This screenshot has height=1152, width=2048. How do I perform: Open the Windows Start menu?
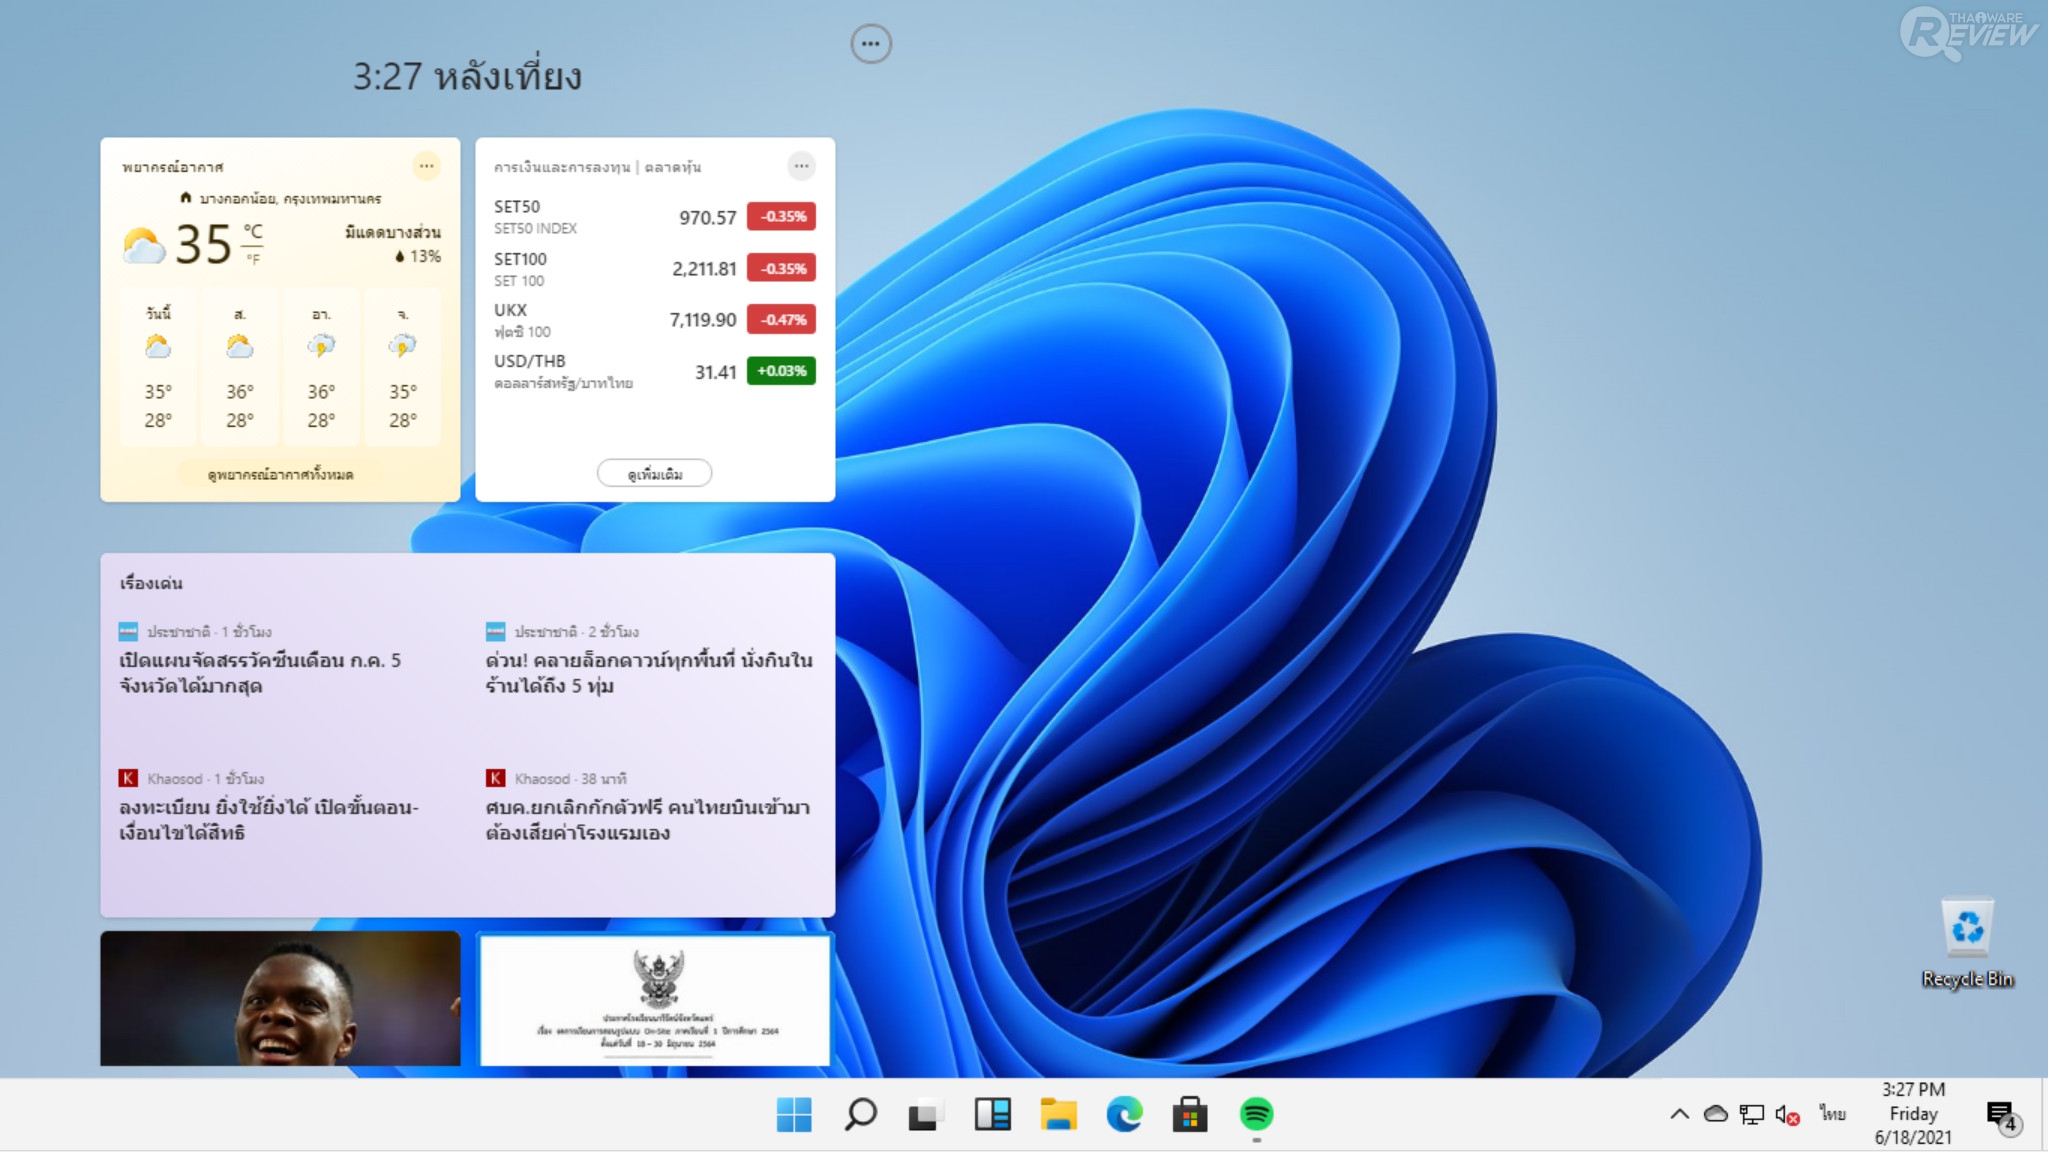(x=794, y=1114)
